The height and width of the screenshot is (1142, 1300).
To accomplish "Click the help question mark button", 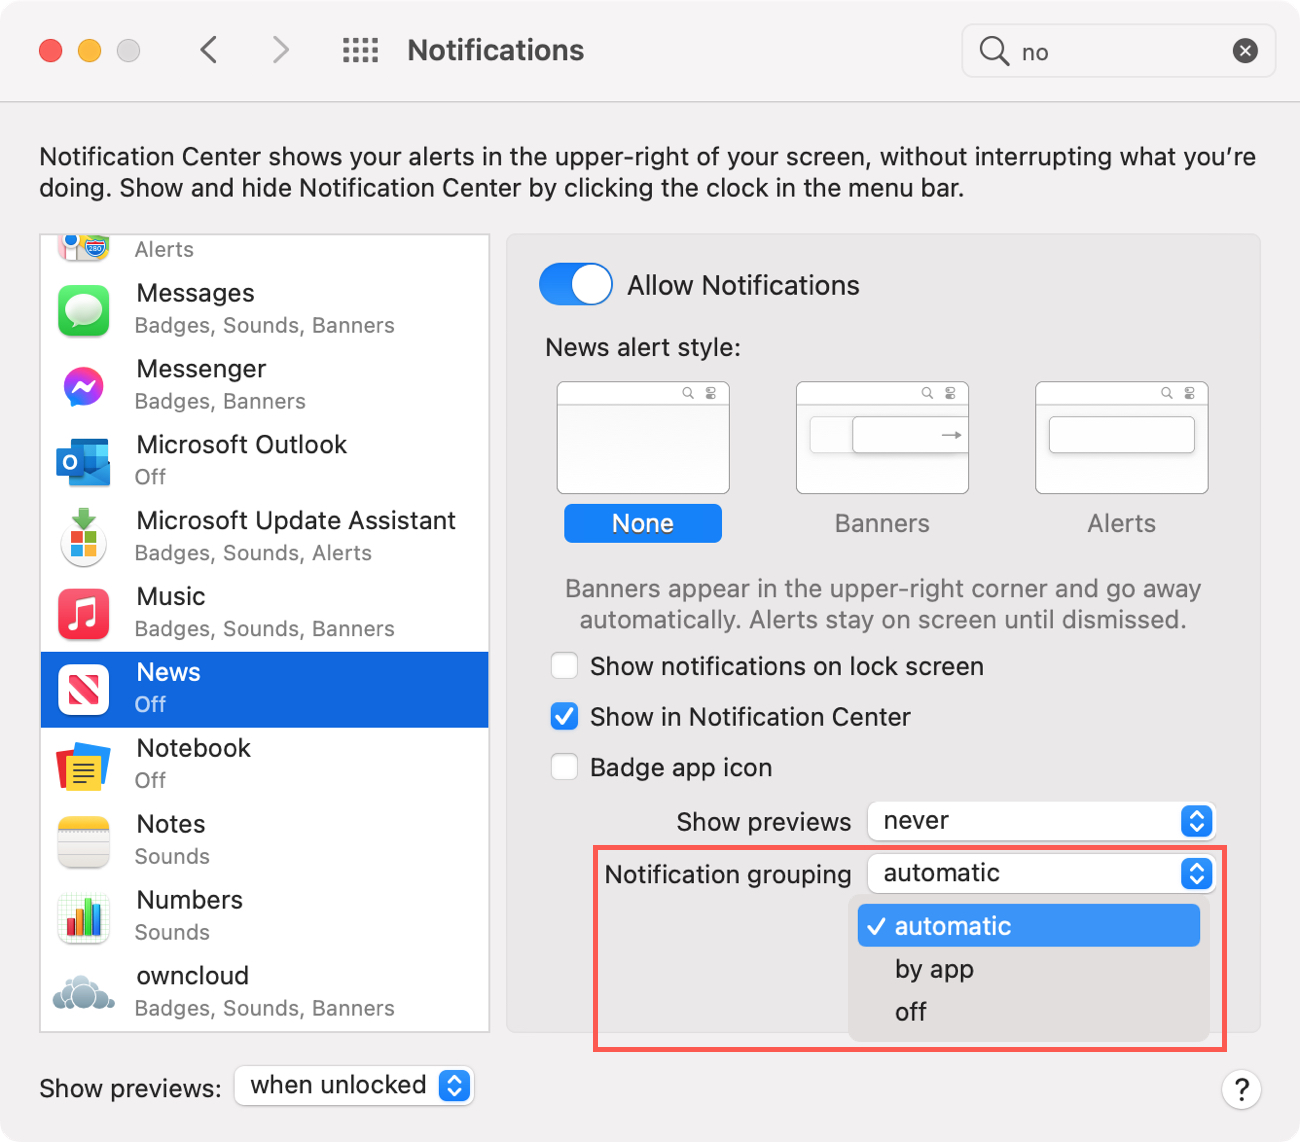I will coord(1241,1090).
